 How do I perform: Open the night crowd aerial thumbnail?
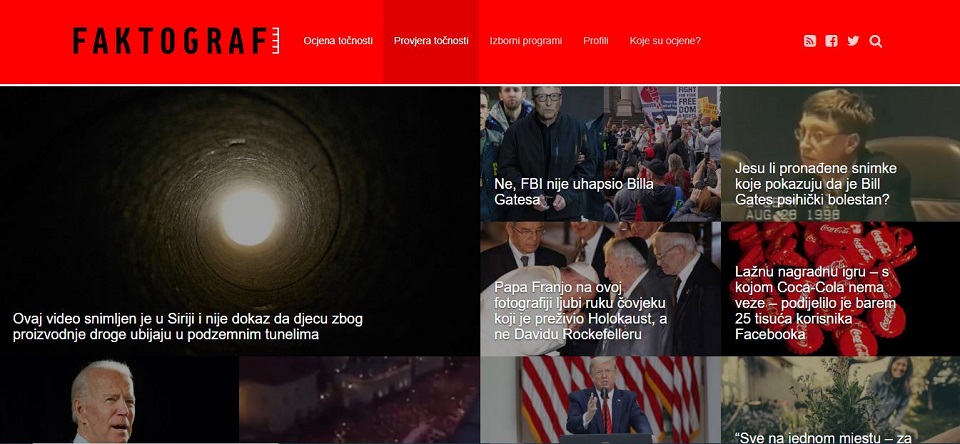tap(359, 399)
